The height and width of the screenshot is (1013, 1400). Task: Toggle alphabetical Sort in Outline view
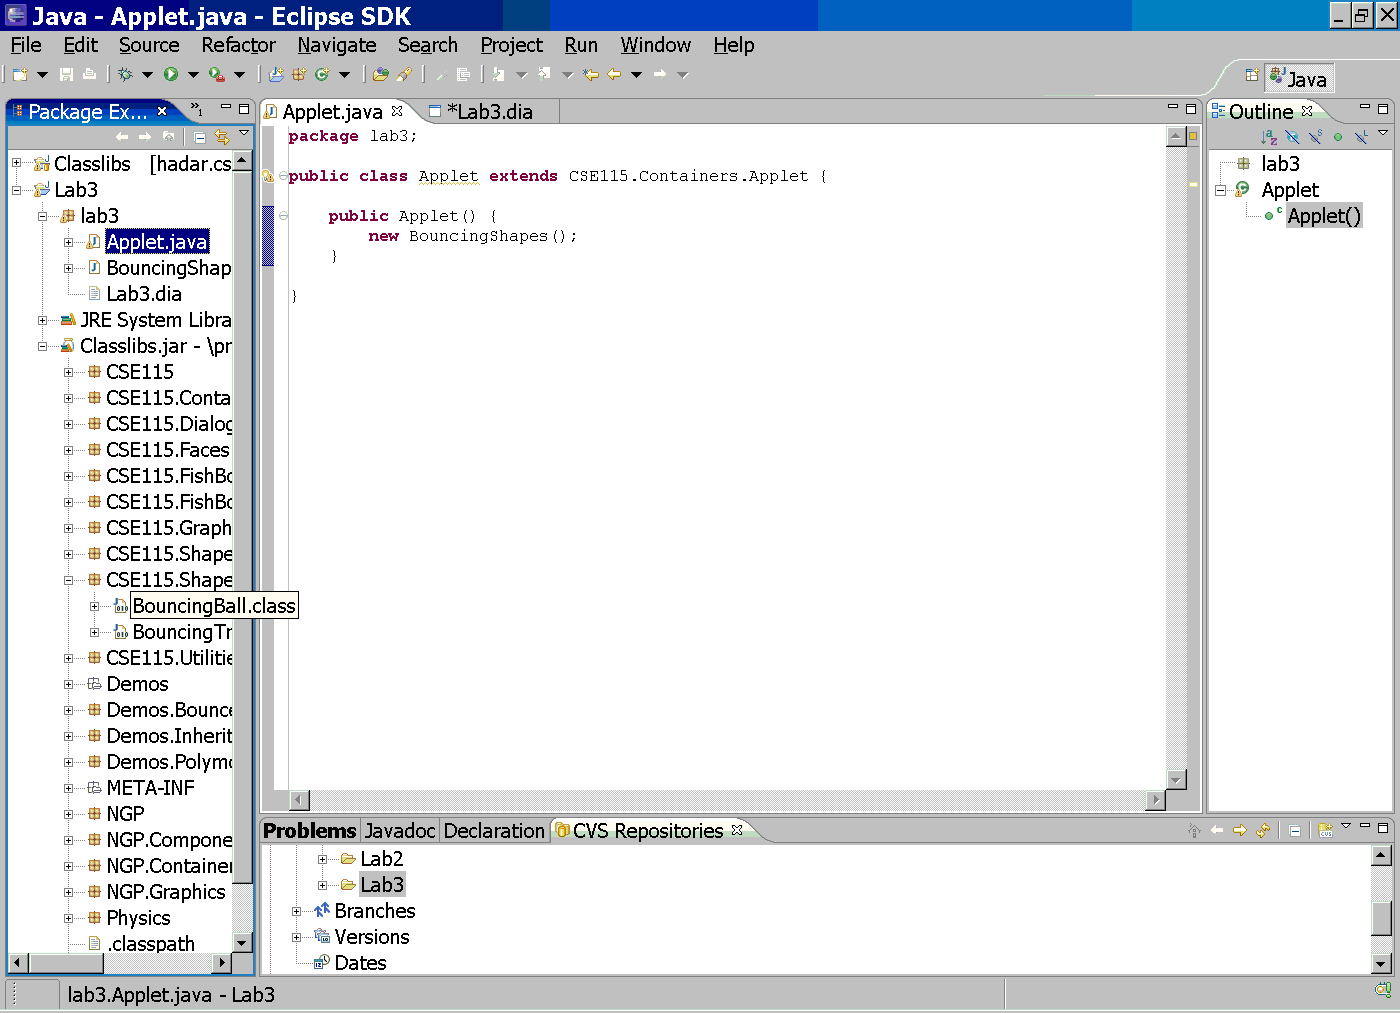click(1269, 137)
